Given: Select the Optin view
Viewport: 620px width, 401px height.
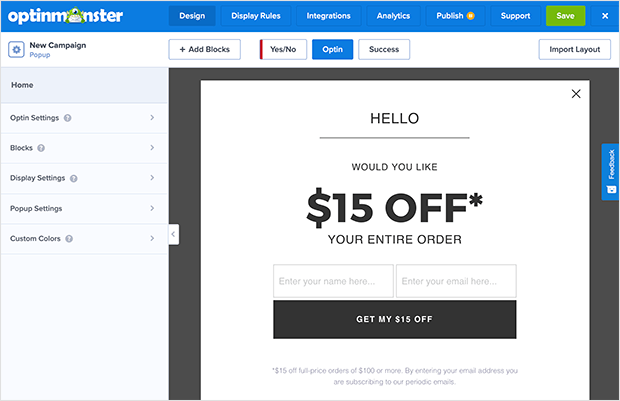Looking at the screenshot, I should point(333,49).
